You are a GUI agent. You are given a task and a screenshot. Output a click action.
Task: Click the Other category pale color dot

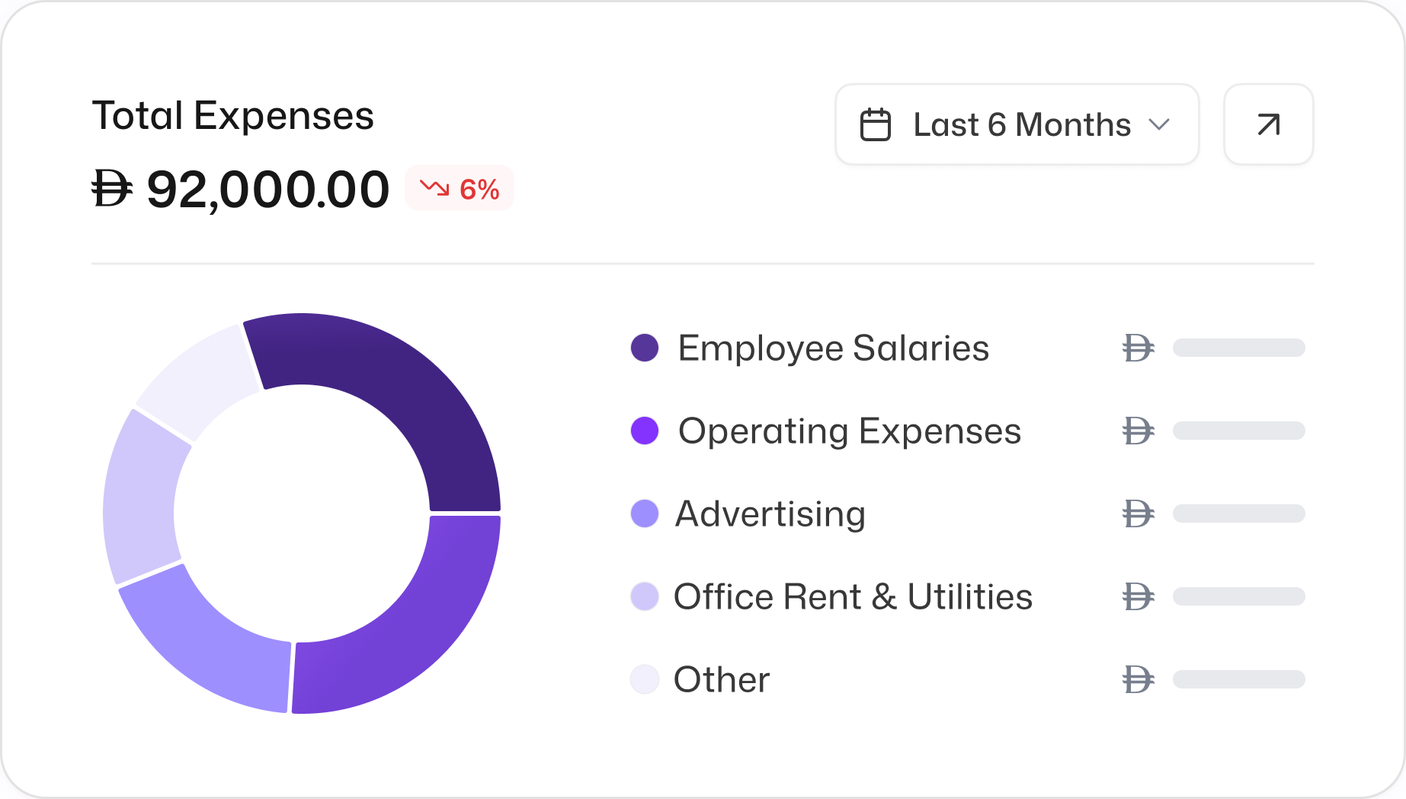pyautogui.click(x=644, y=680)
